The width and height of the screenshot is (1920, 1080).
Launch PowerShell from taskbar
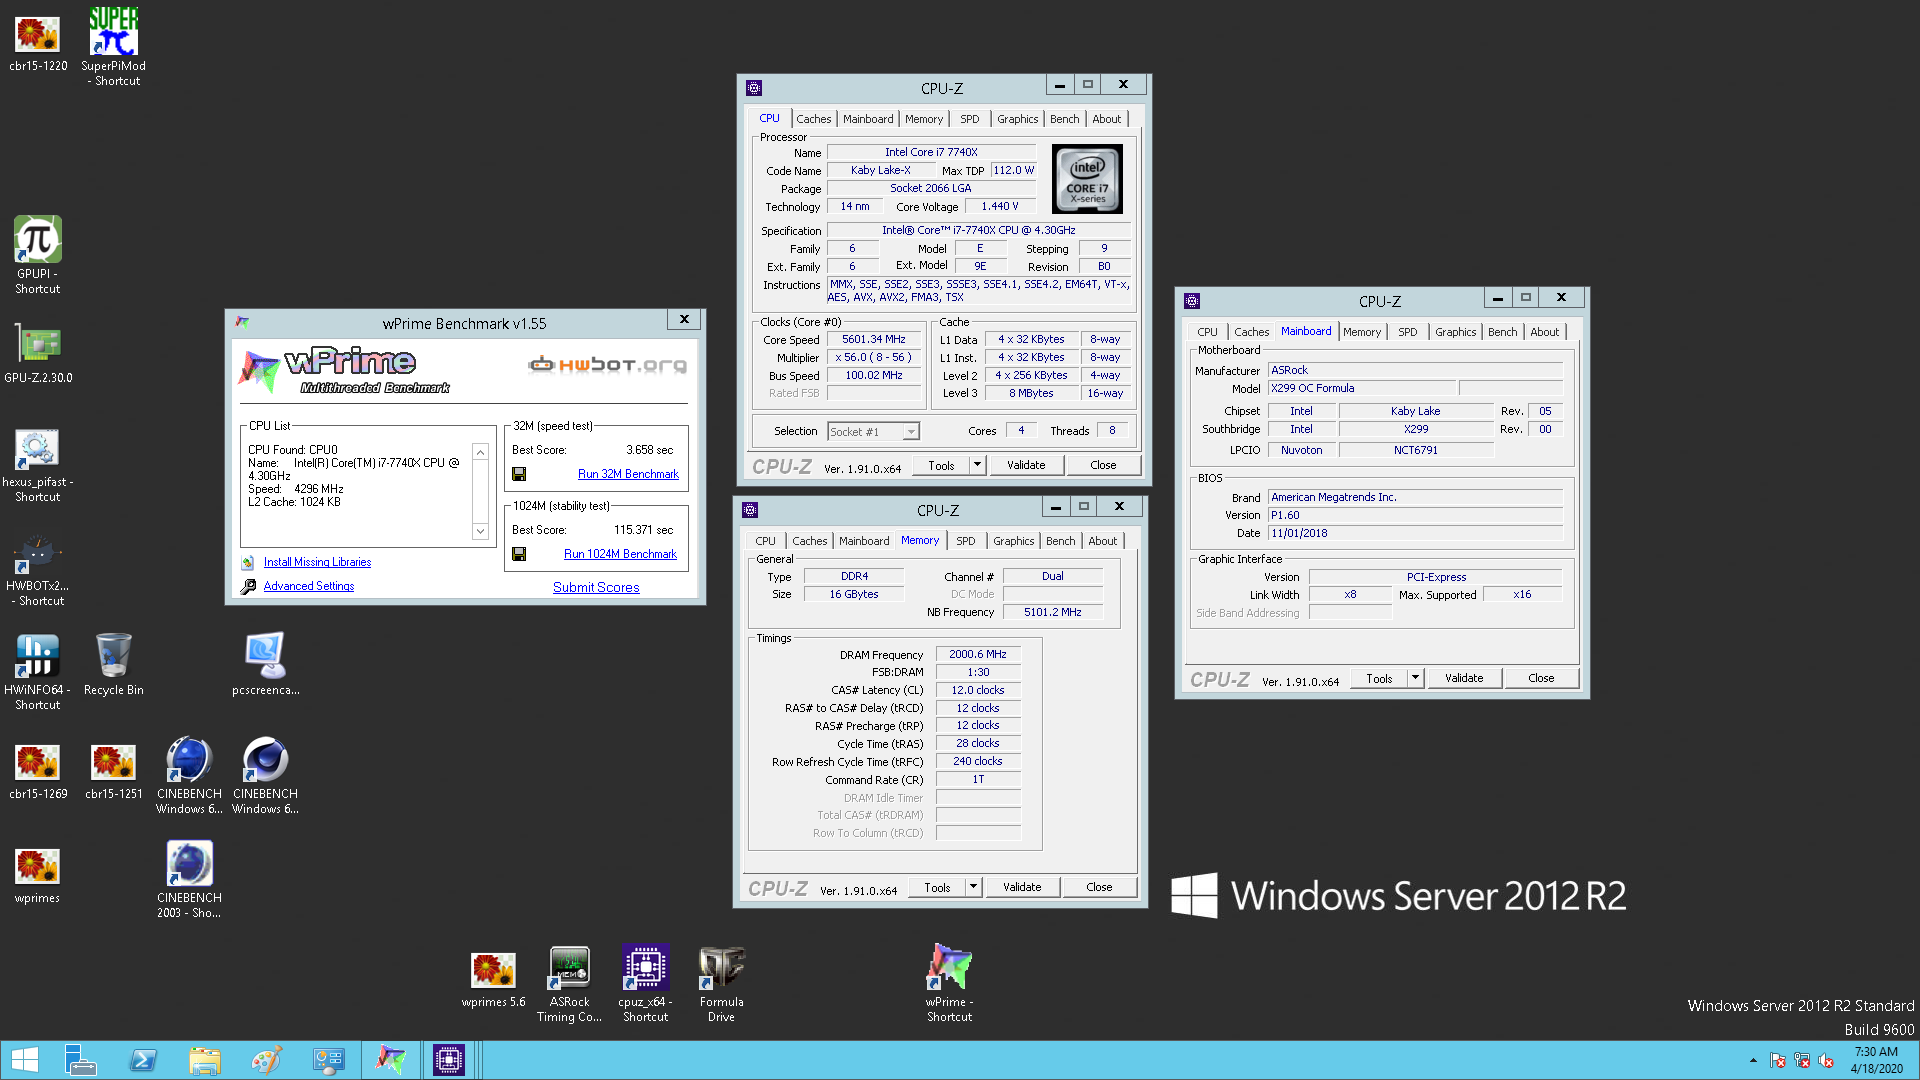pos(143,1060)
